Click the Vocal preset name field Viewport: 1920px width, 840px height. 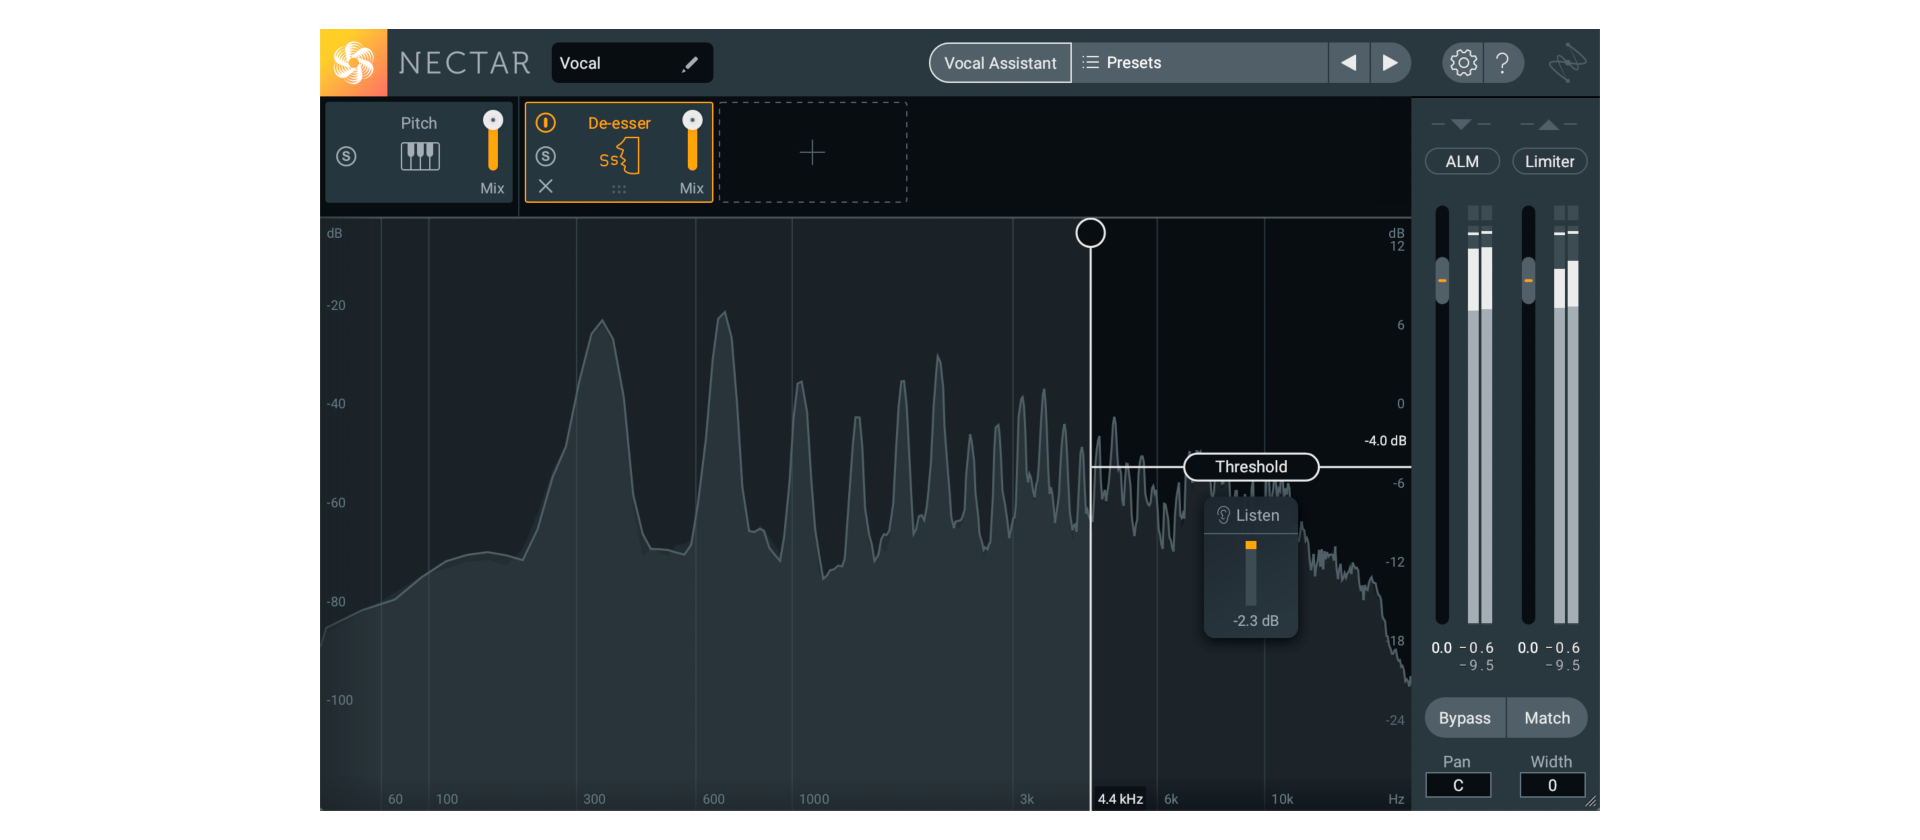click(x=632, y=63)
